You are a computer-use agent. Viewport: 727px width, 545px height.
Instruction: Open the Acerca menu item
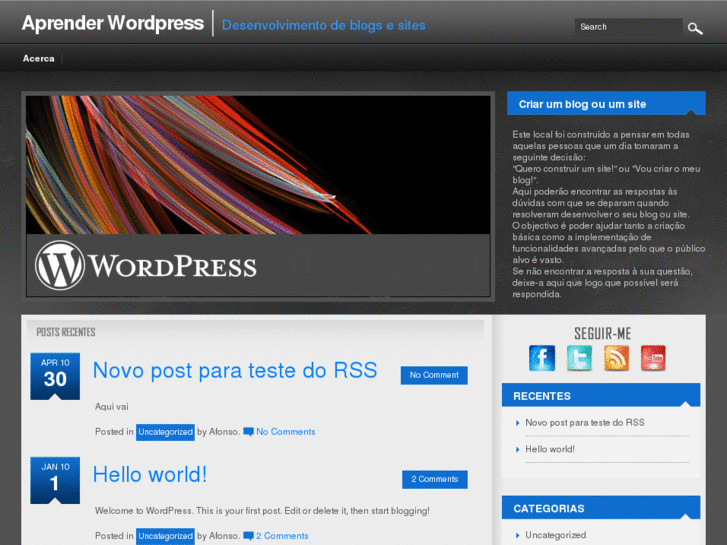39,59
